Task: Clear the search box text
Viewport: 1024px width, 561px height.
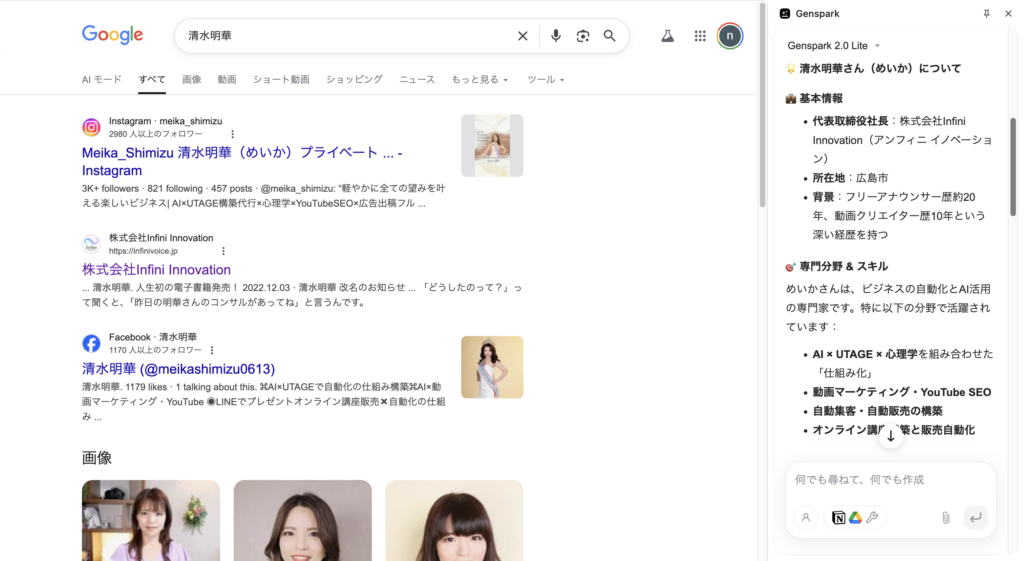Action: 522,36
